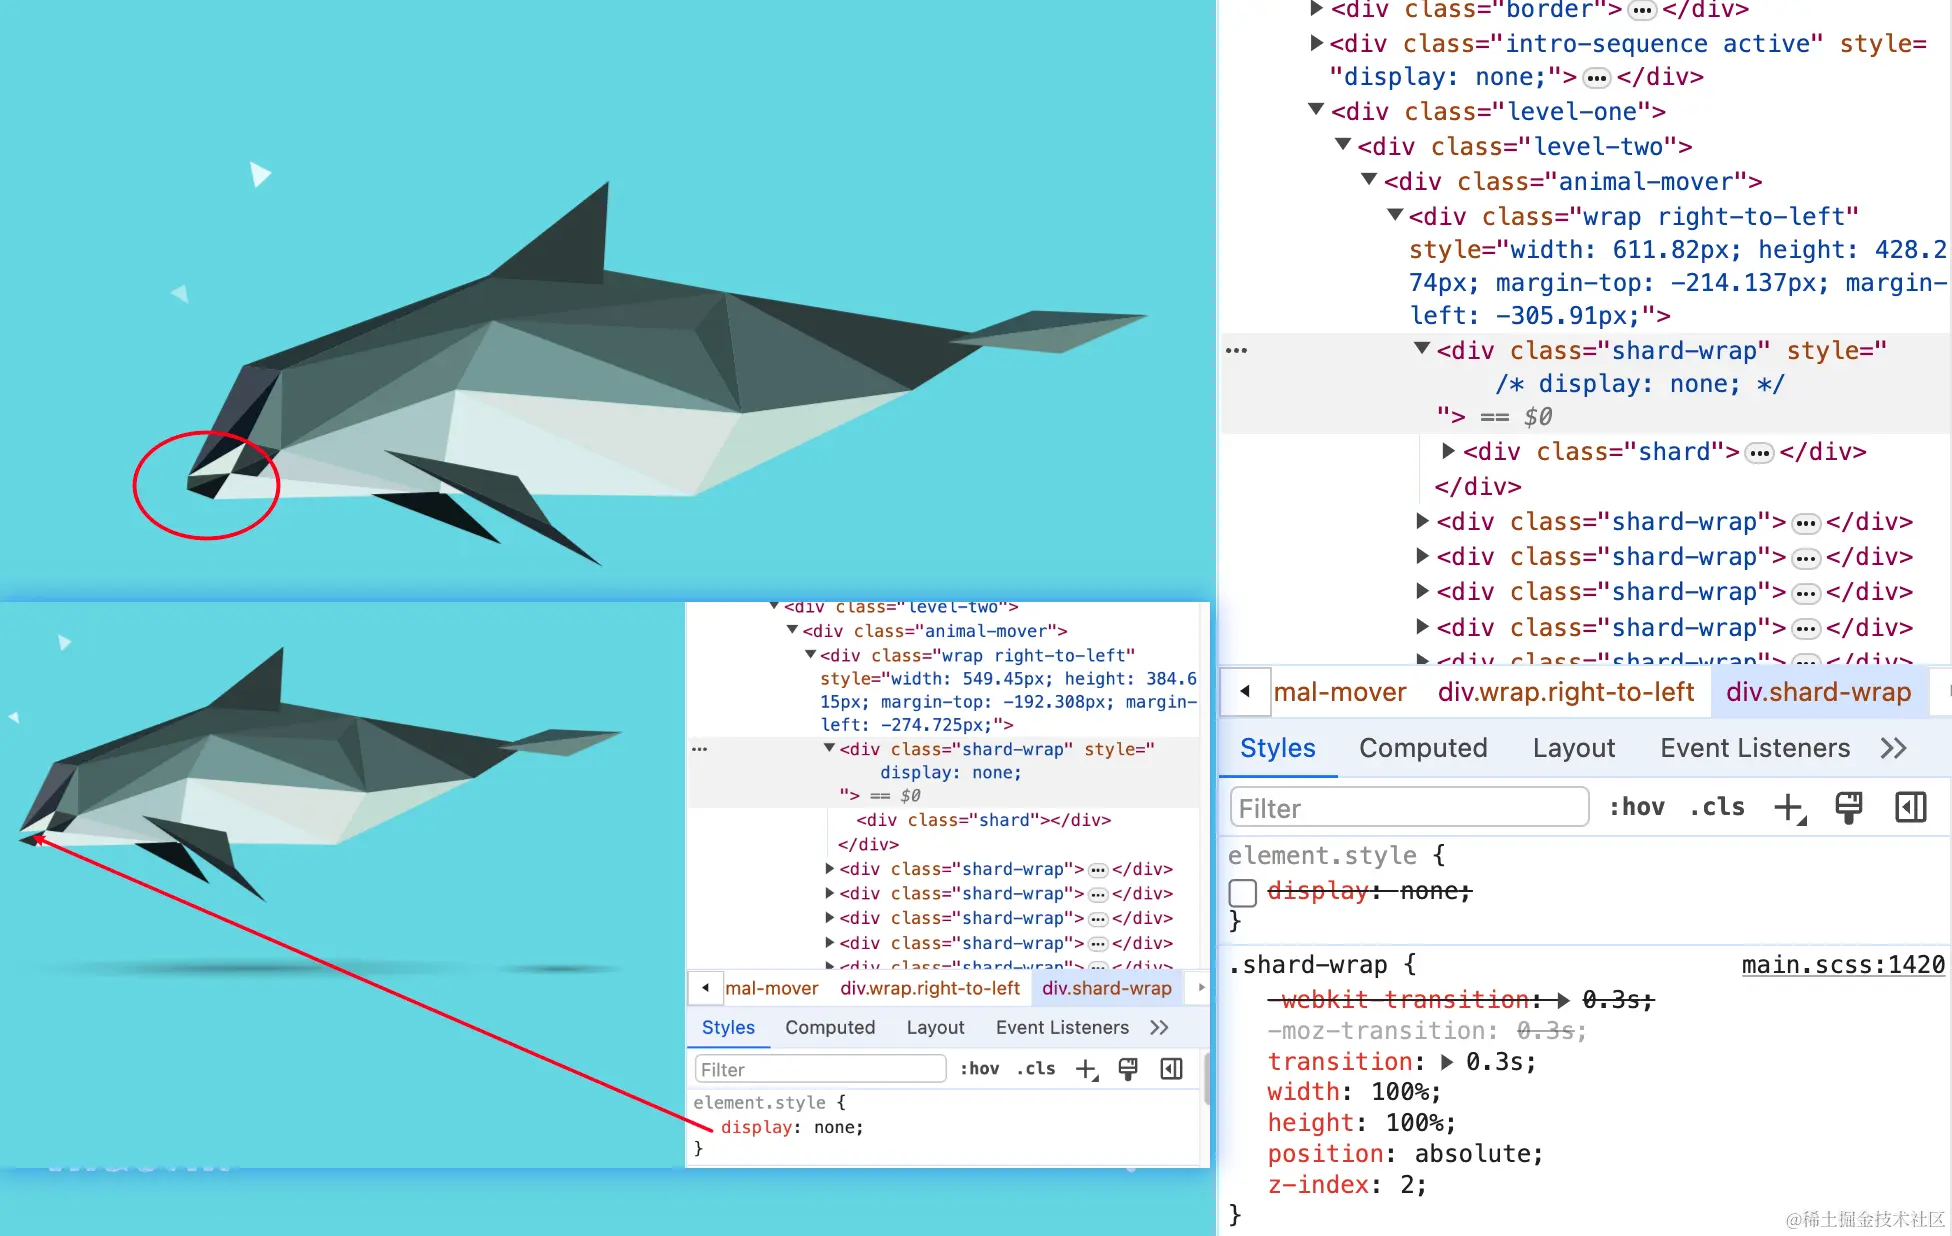
Task: Select the div.wrap.right-to-left breadcrumb
Action: [1565, 692]
